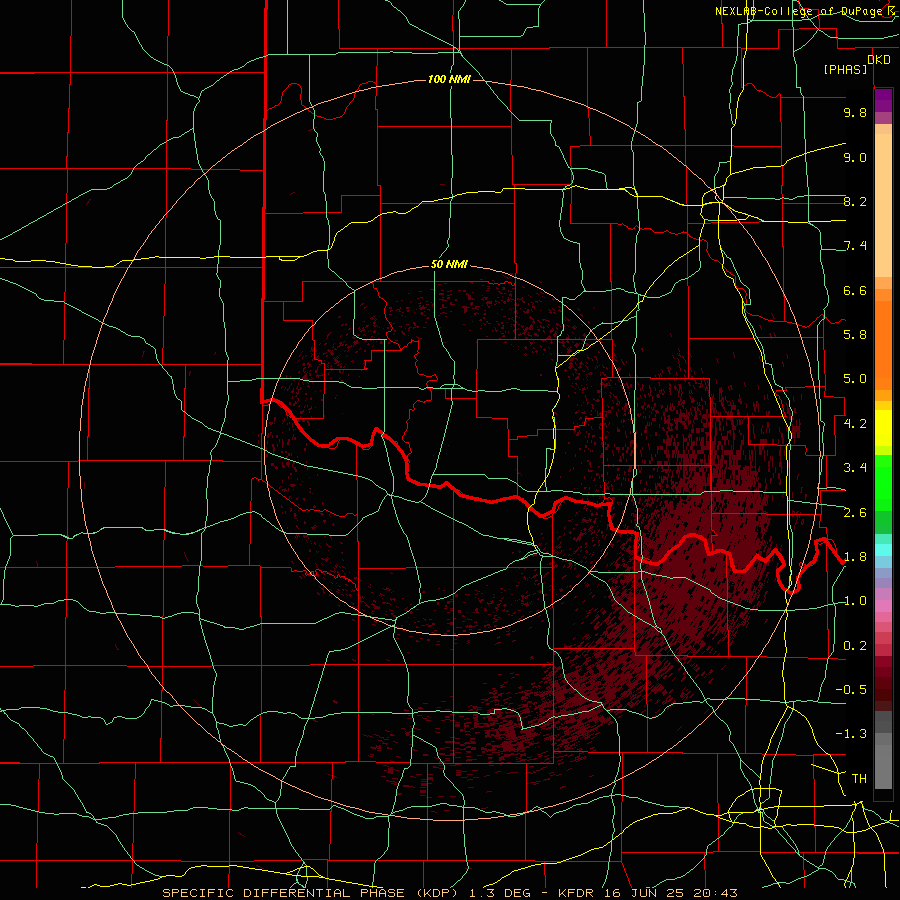Screen dimensions: 900x900
Task: Pick the bright green segment of color bar
Action: point(883,483)
